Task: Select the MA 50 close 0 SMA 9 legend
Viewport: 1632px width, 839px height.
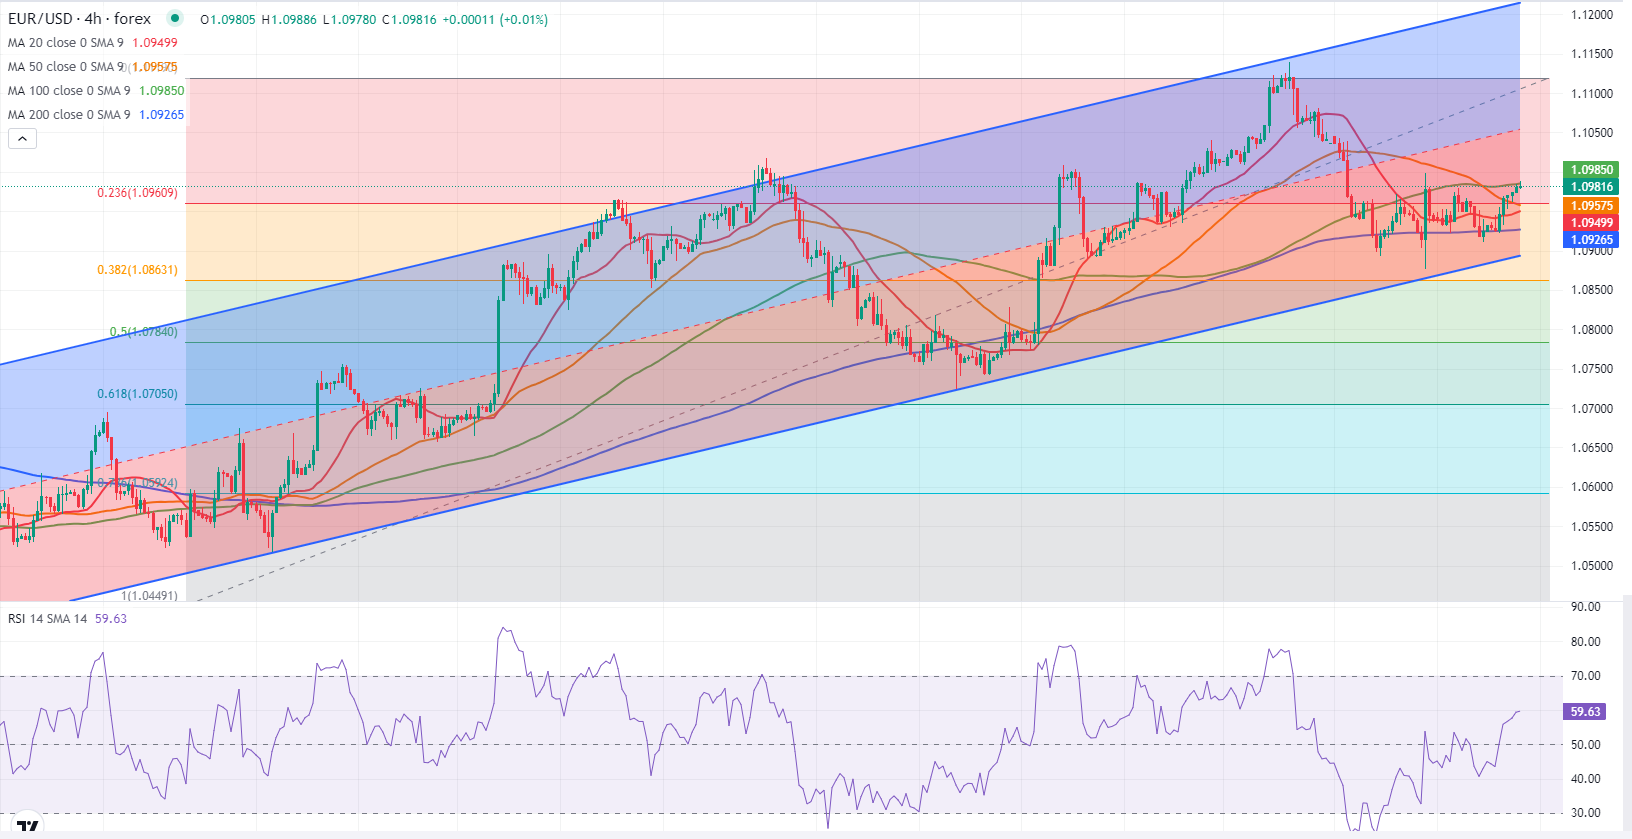Action: point(66,67)
